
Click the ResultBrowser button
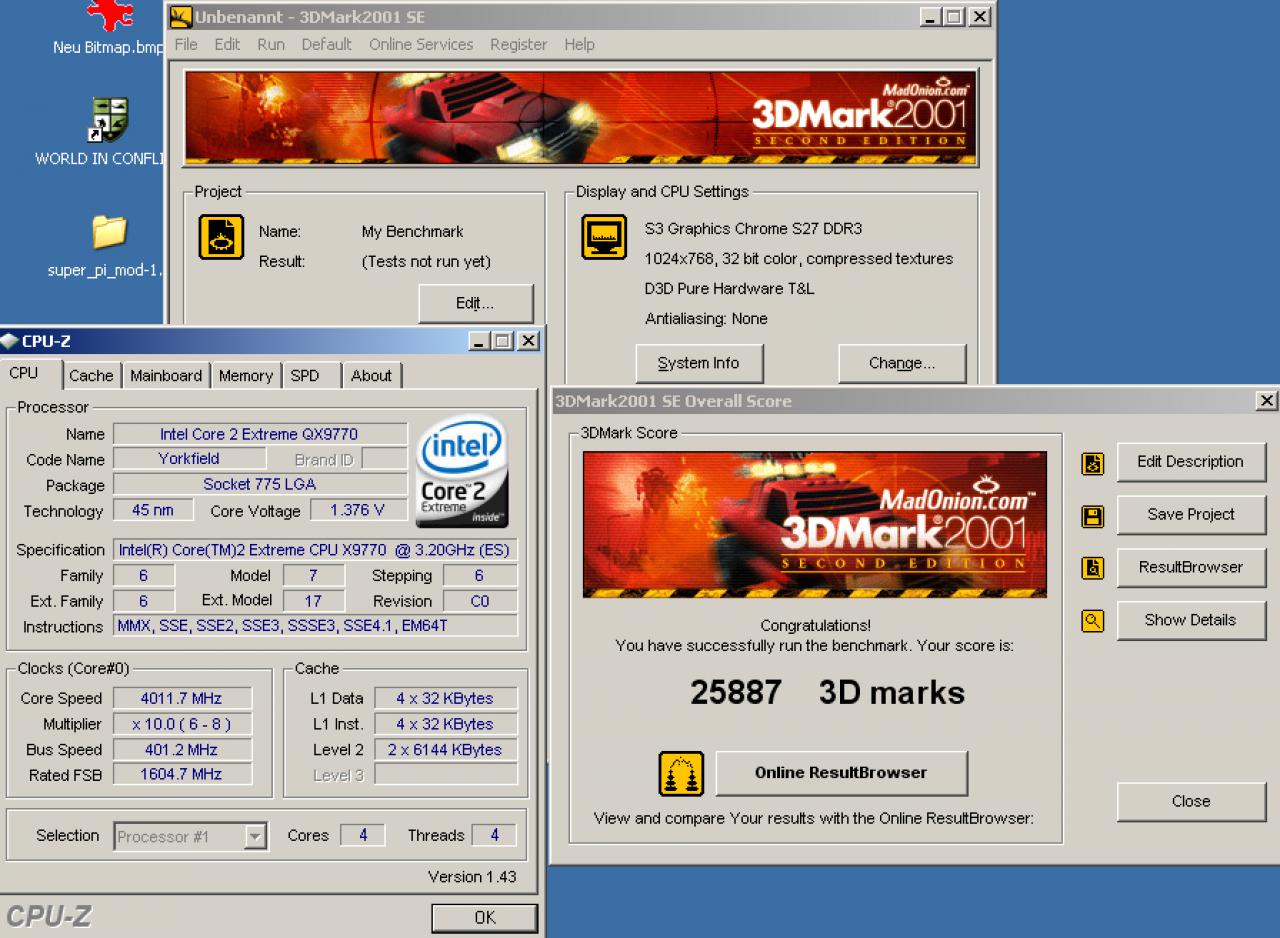pyautogui.click(x=1190, y=567)
